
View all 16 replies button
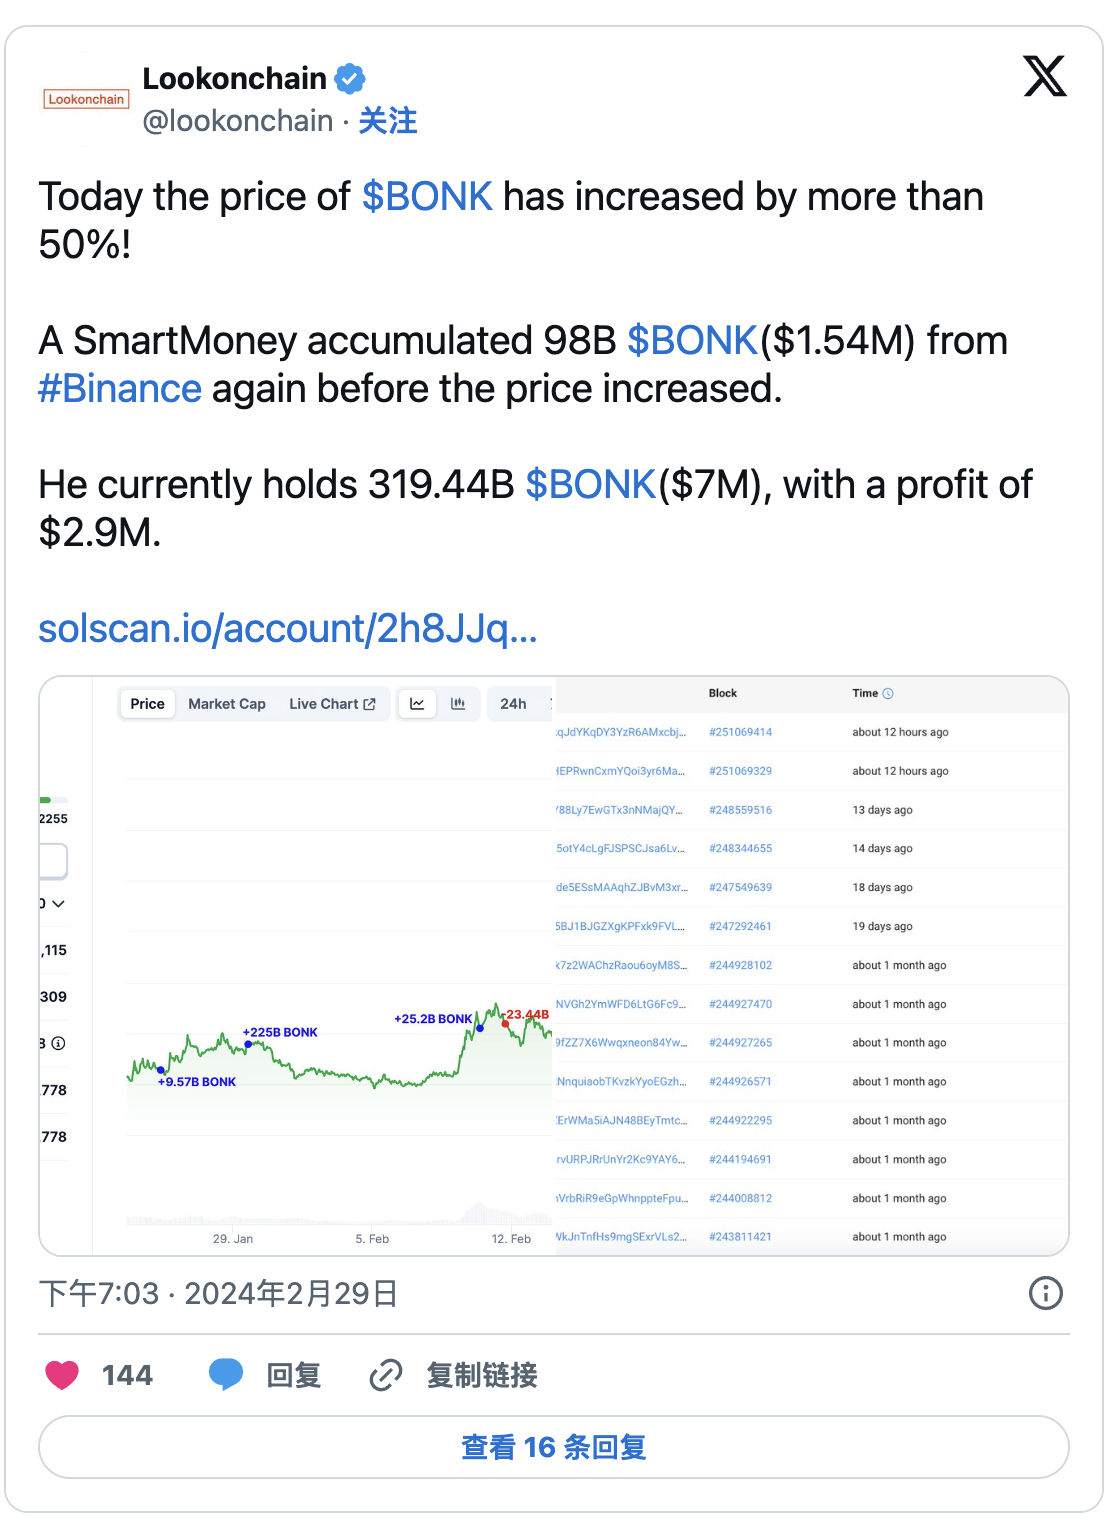(554, 1447)
